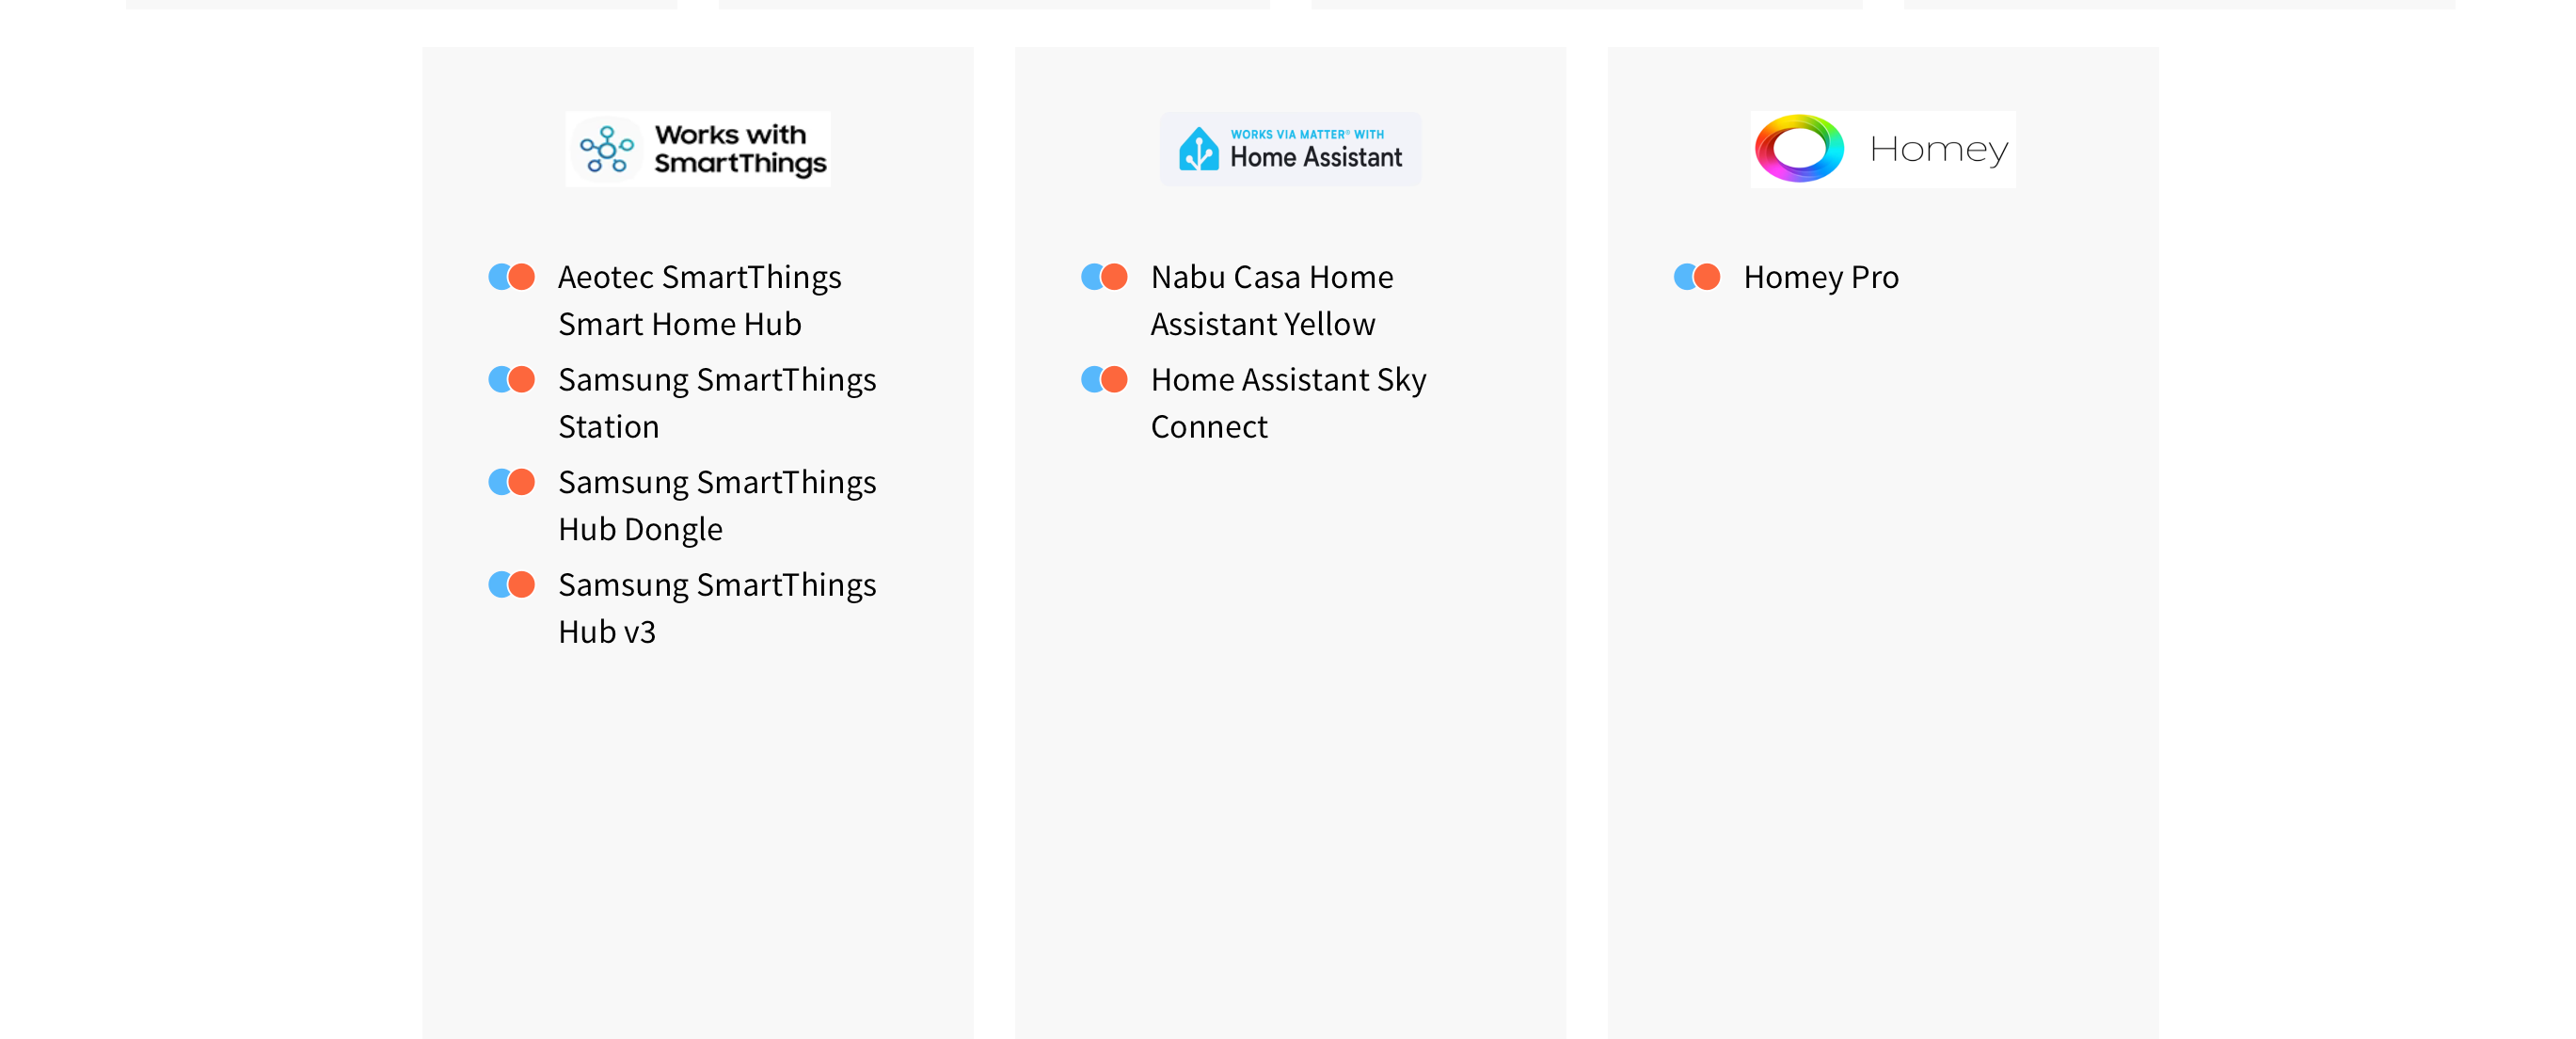Click the dot icon beside Home Assistant Sky Connect
The height and width of the screenshot is (1039, 2576).
point(1104,379)
